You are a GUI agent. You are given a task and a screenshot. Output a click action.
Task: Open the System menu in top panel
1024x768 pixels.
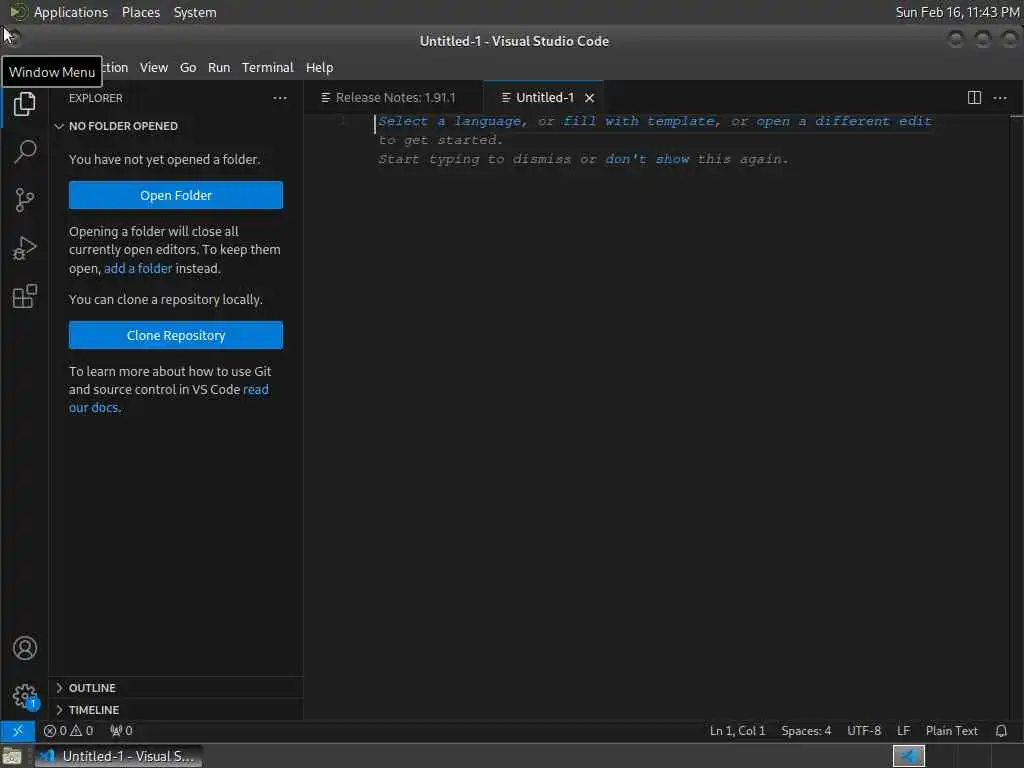pos(195,12)
